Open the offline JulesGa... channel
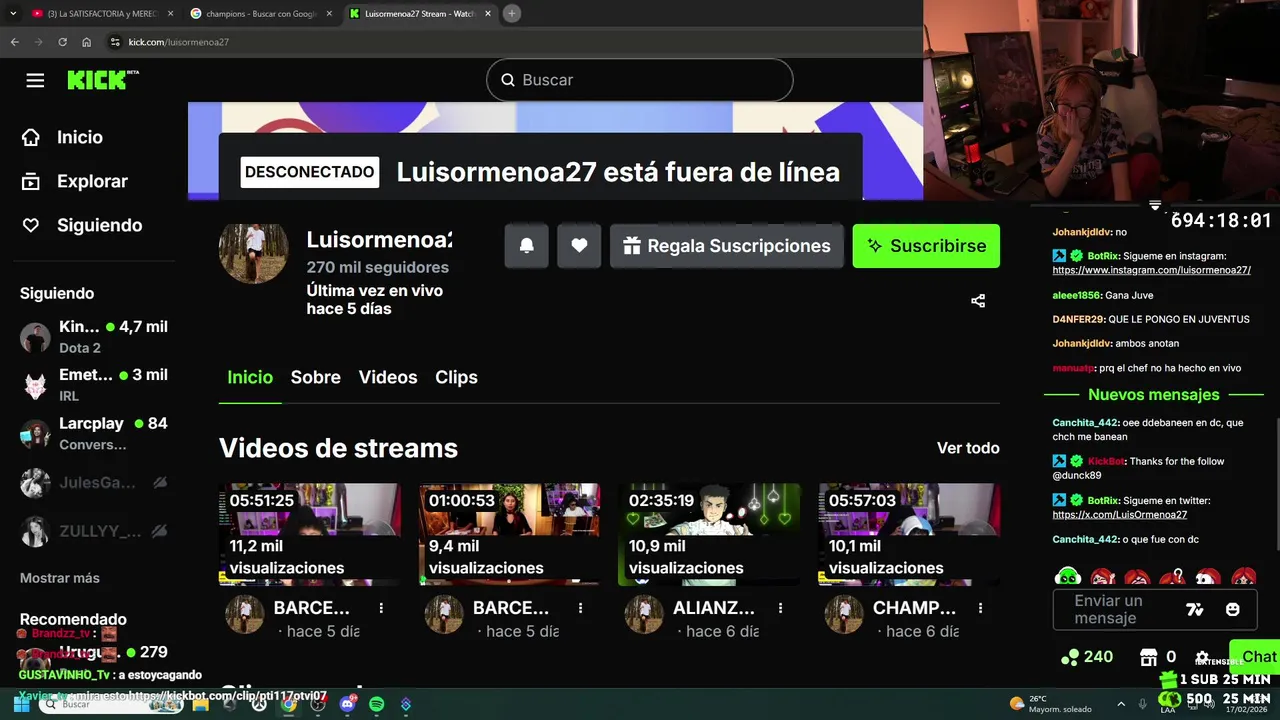This screenshot has width=1280, height=720. tap(94, 483)
